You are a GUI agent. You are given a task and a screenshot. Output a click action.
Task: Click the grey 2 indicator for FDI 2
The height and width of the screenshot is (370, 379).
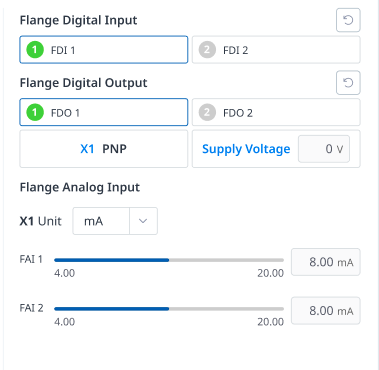point(207,50)
